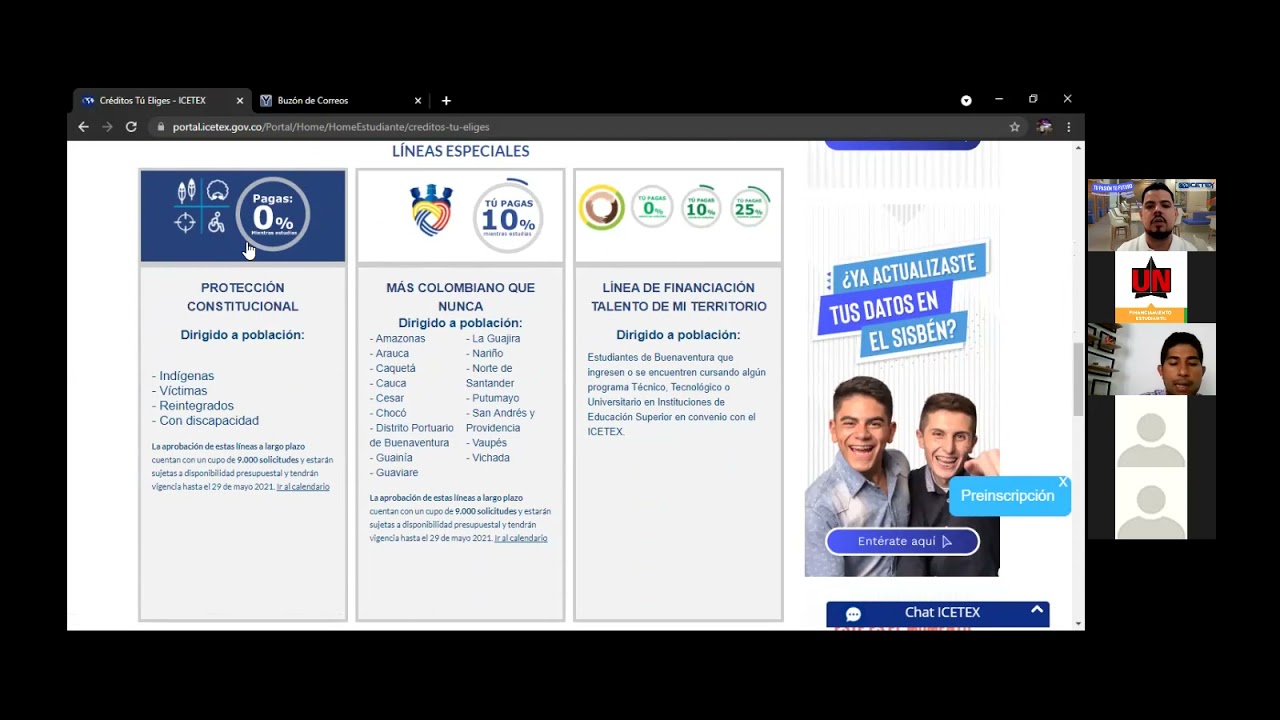
Task: Click the Líneas Especiales heading
Action: (461, 151)
